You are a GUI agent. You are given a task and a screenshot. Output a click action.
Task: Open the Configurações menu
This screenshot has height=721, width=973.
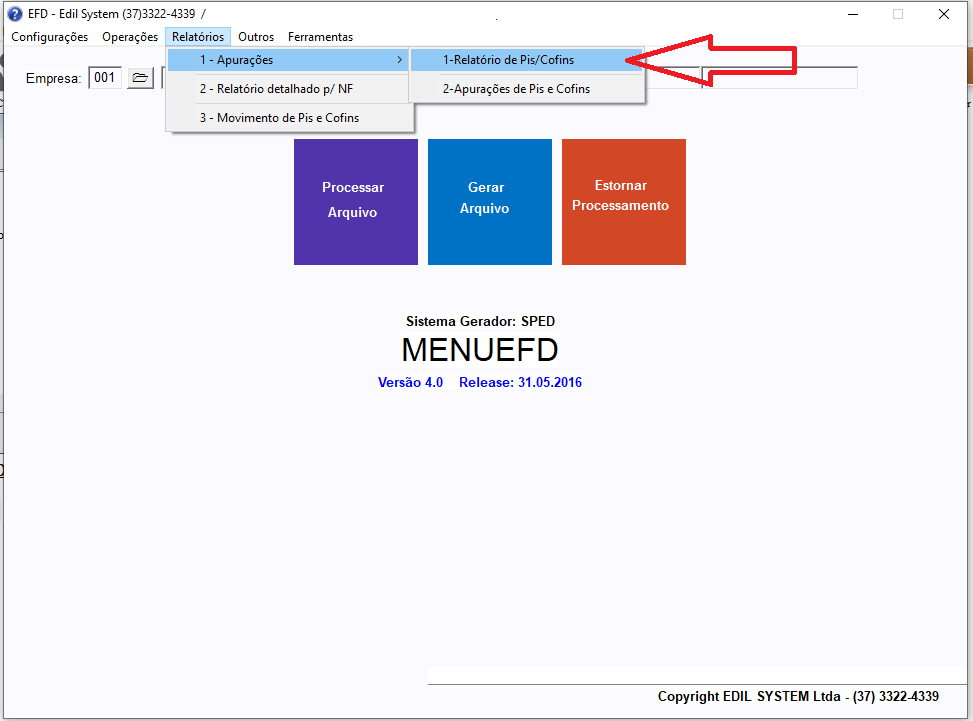point(50,37)
